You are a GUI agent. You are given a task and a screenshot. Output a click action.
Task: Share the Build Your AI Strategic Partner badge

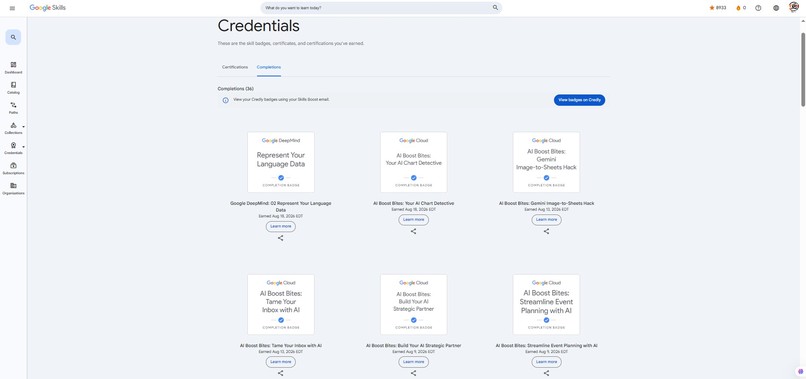pyautogui.click(x=413, y=373)
